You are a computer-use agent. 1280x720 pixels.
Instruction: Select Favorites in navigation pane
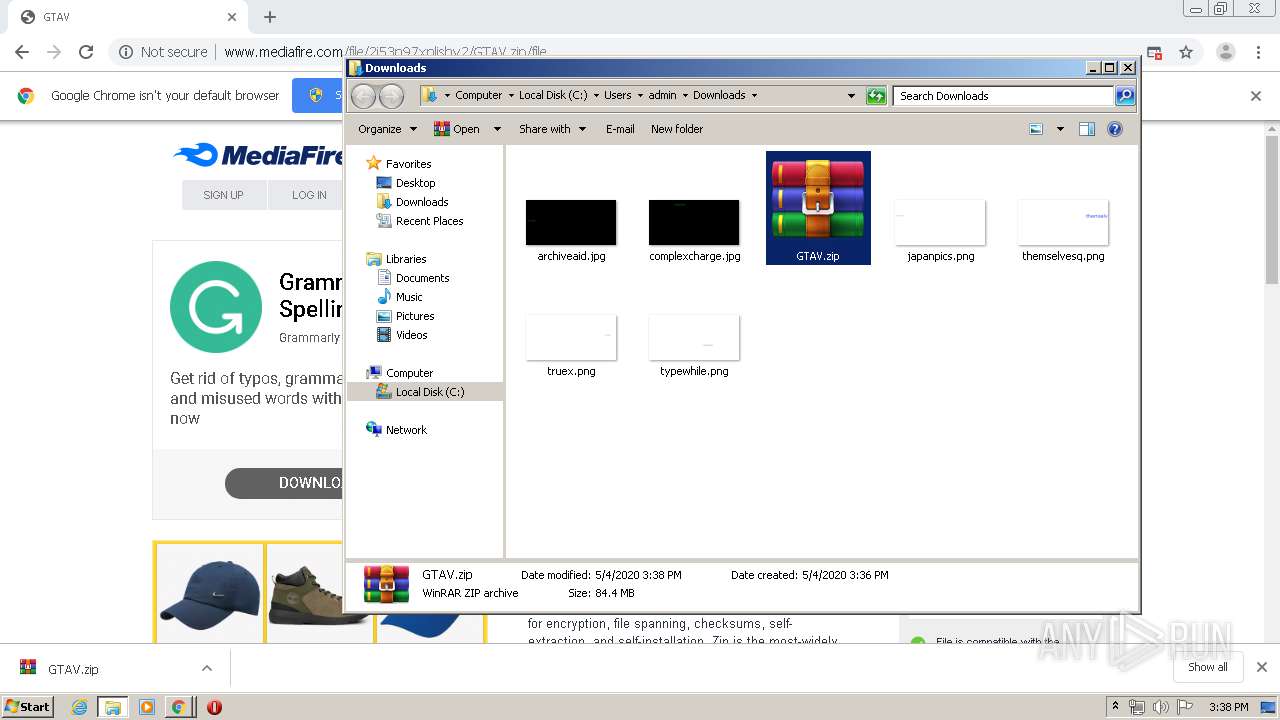pos(408,164)
